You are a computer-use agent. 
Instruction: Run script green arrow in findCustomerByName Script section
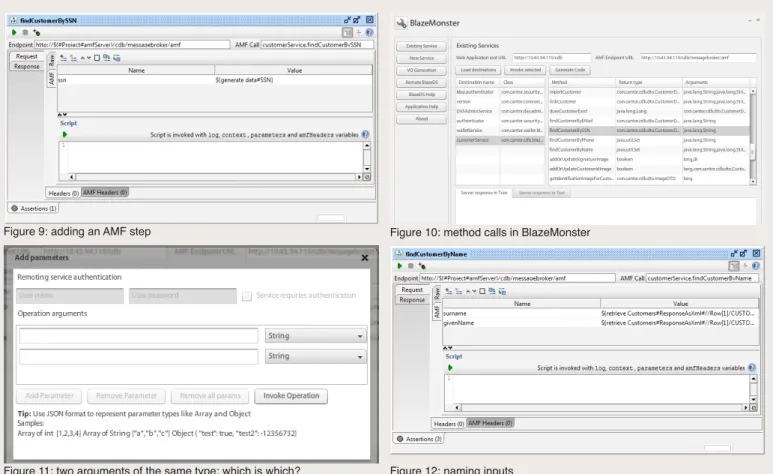tap(450, 367)
